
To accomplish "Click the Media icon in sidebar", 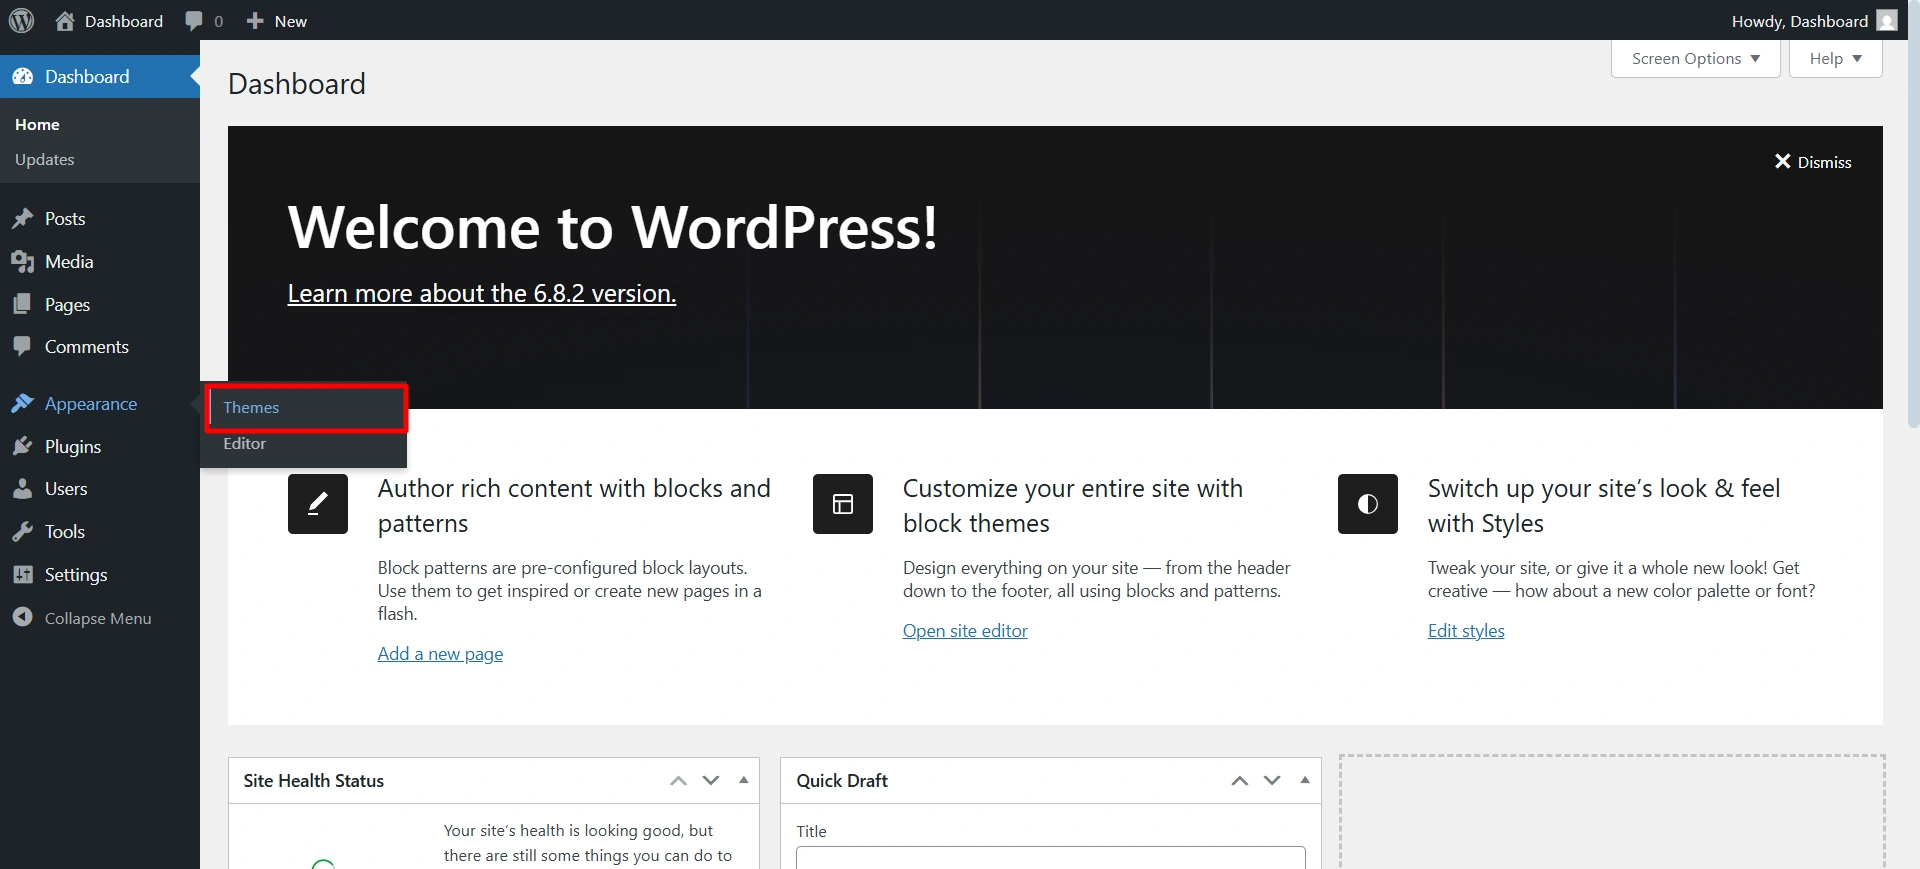I will [x=22, y=262].
